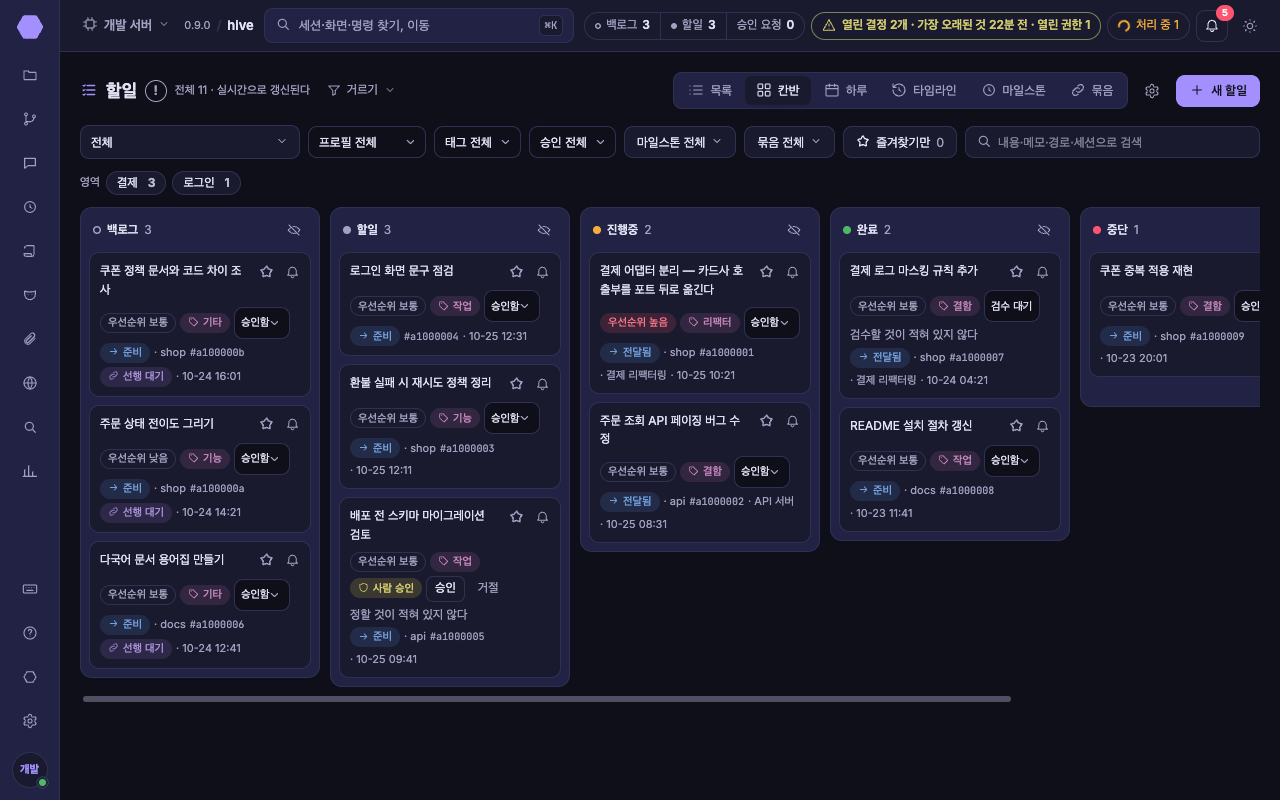The width and height of the screenshot is (1280, 800).
Task: Click the bell on 결제 로그 마스킹 규칙 추가 card
Action: point(1042,271)
